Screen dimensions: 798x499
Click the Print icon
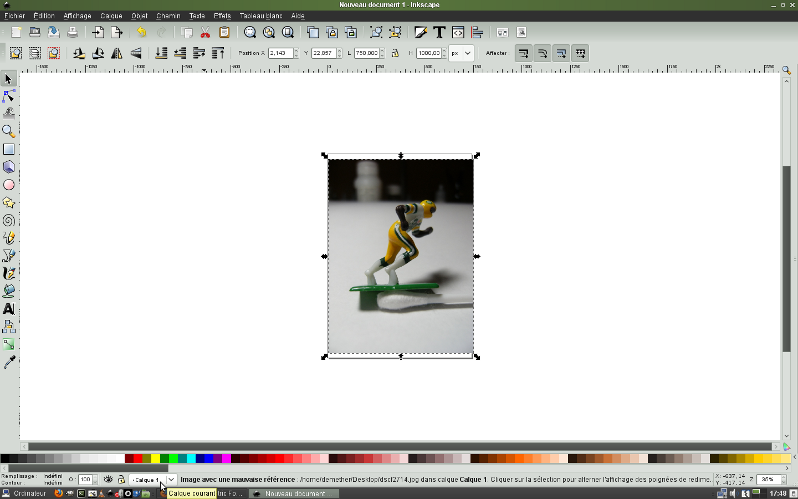pos(73,32)
